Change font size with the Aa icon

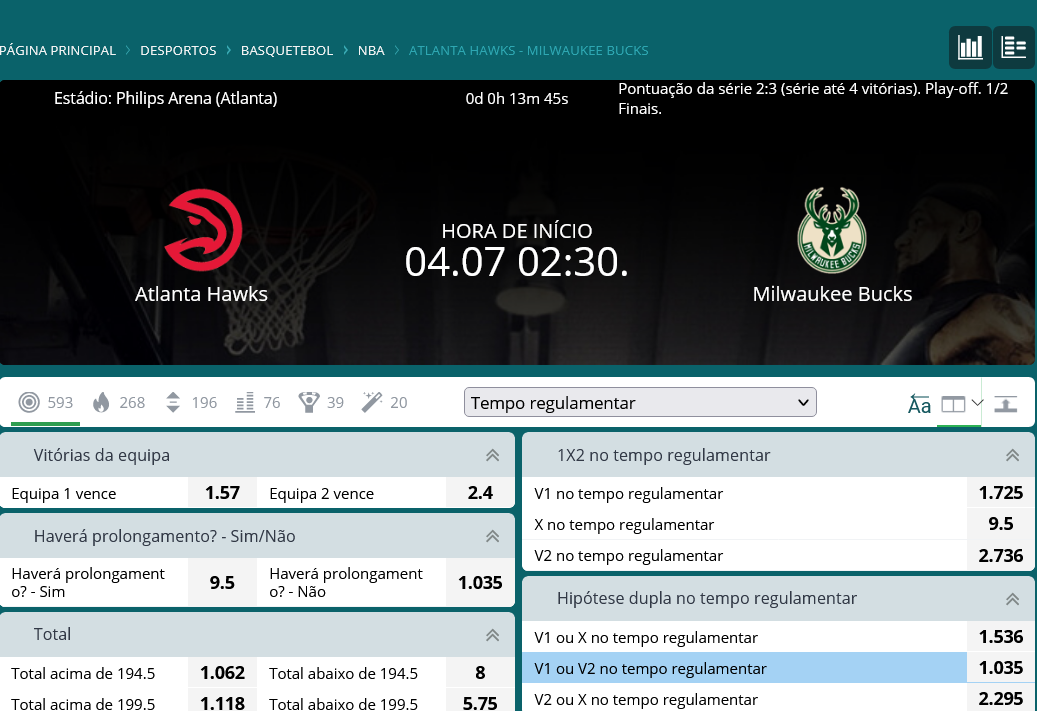919,403
